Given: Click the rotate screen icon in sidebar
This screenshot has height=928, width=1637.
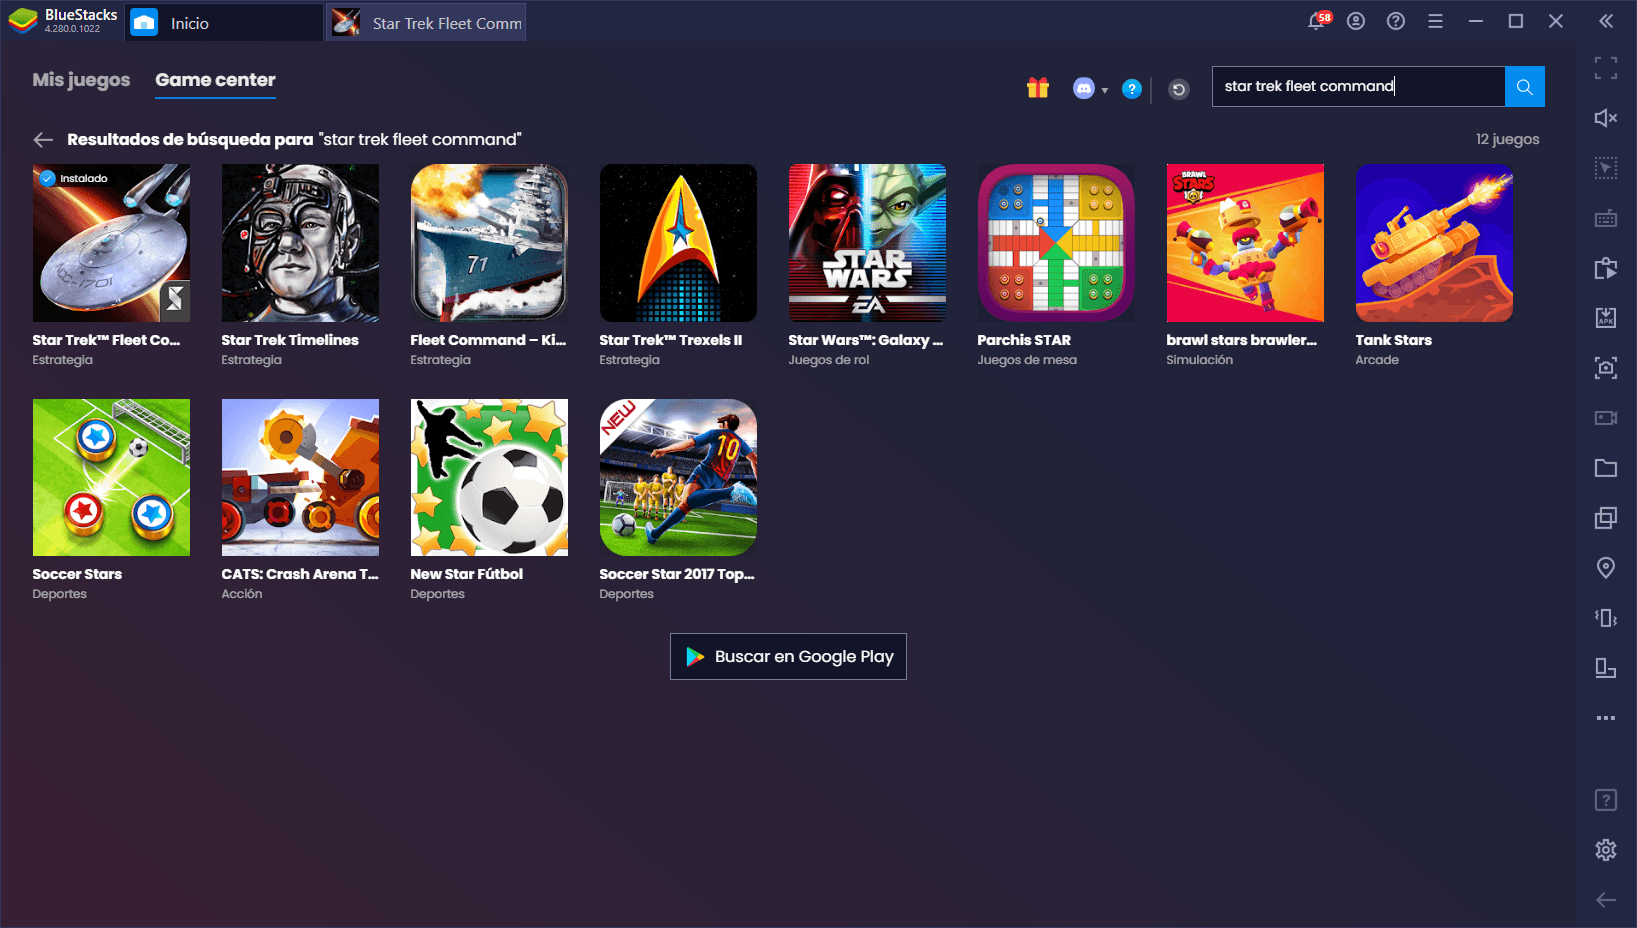Looking at the screenshot, I should tap(1606, 668).
